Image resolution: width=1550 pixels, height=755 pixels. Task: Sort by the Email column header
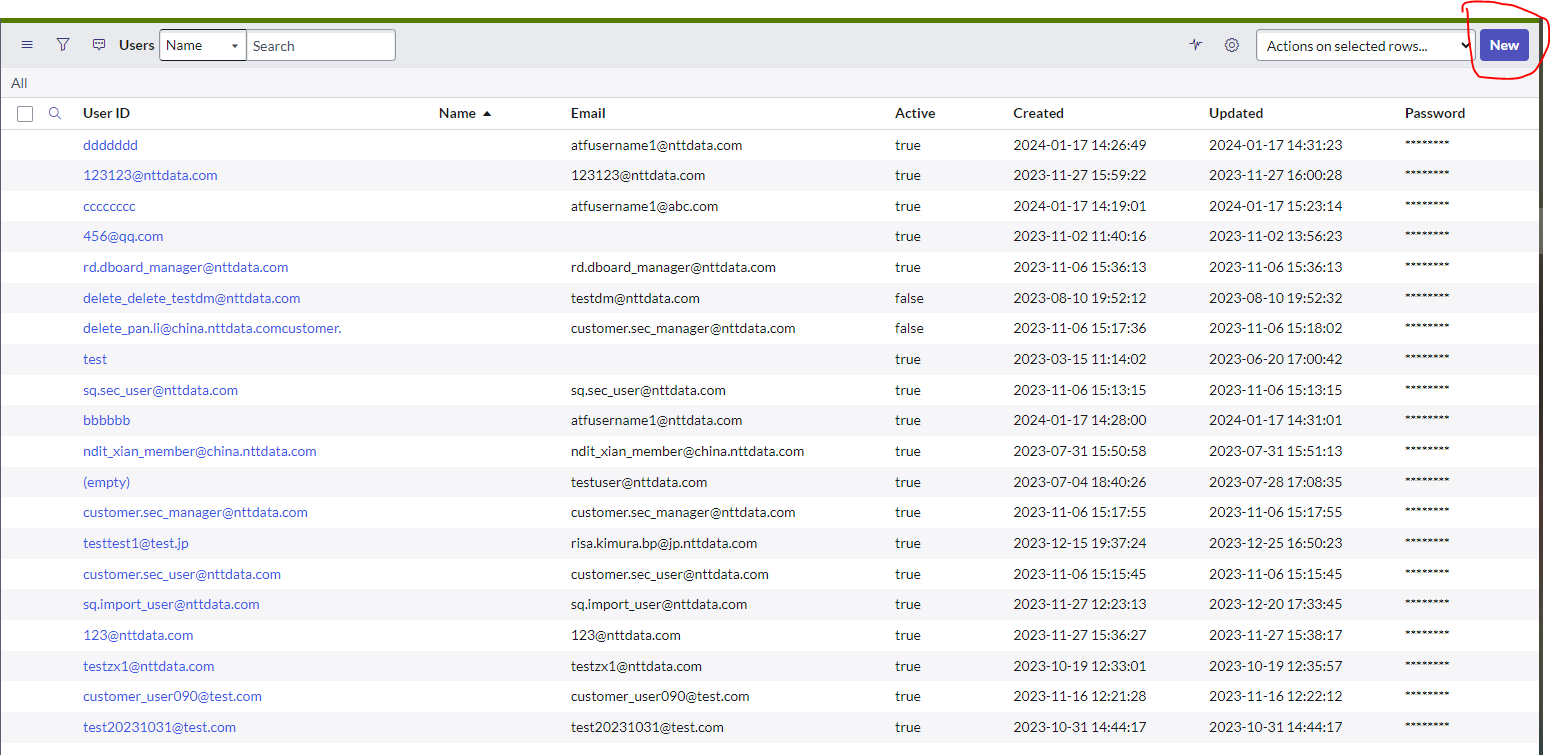[588, 113]
